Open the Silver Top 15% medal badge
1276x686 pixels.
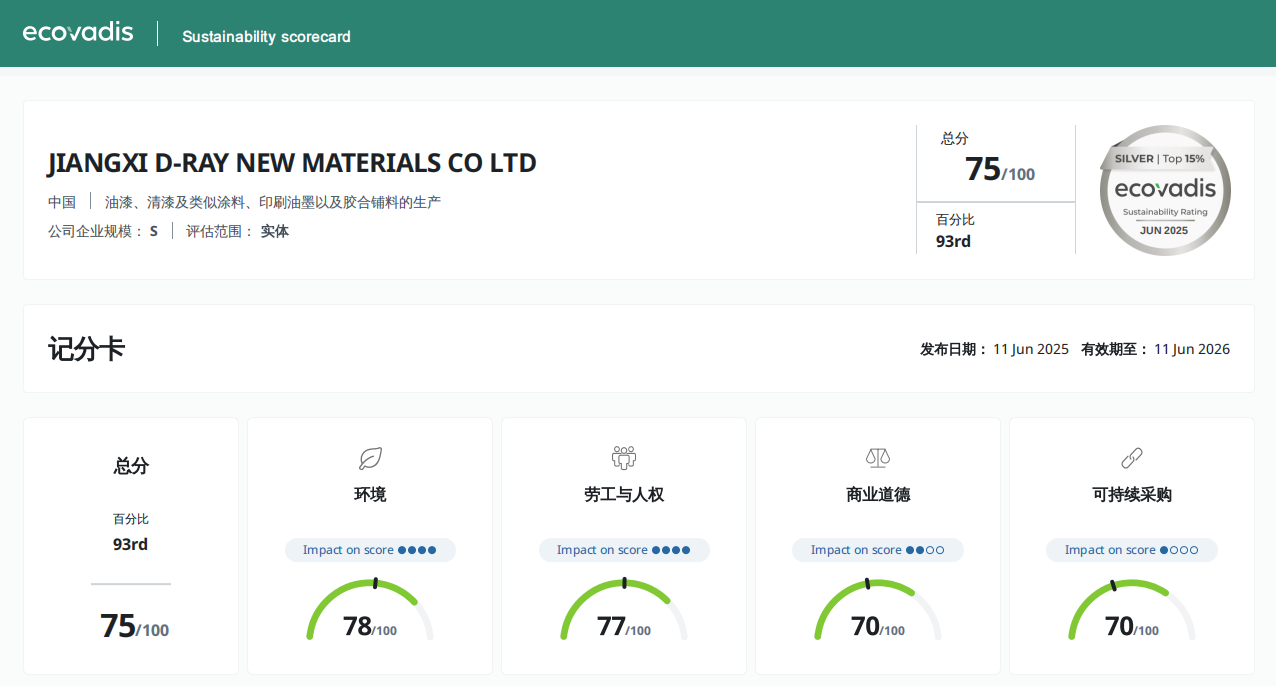click(x=1165, y=190)
